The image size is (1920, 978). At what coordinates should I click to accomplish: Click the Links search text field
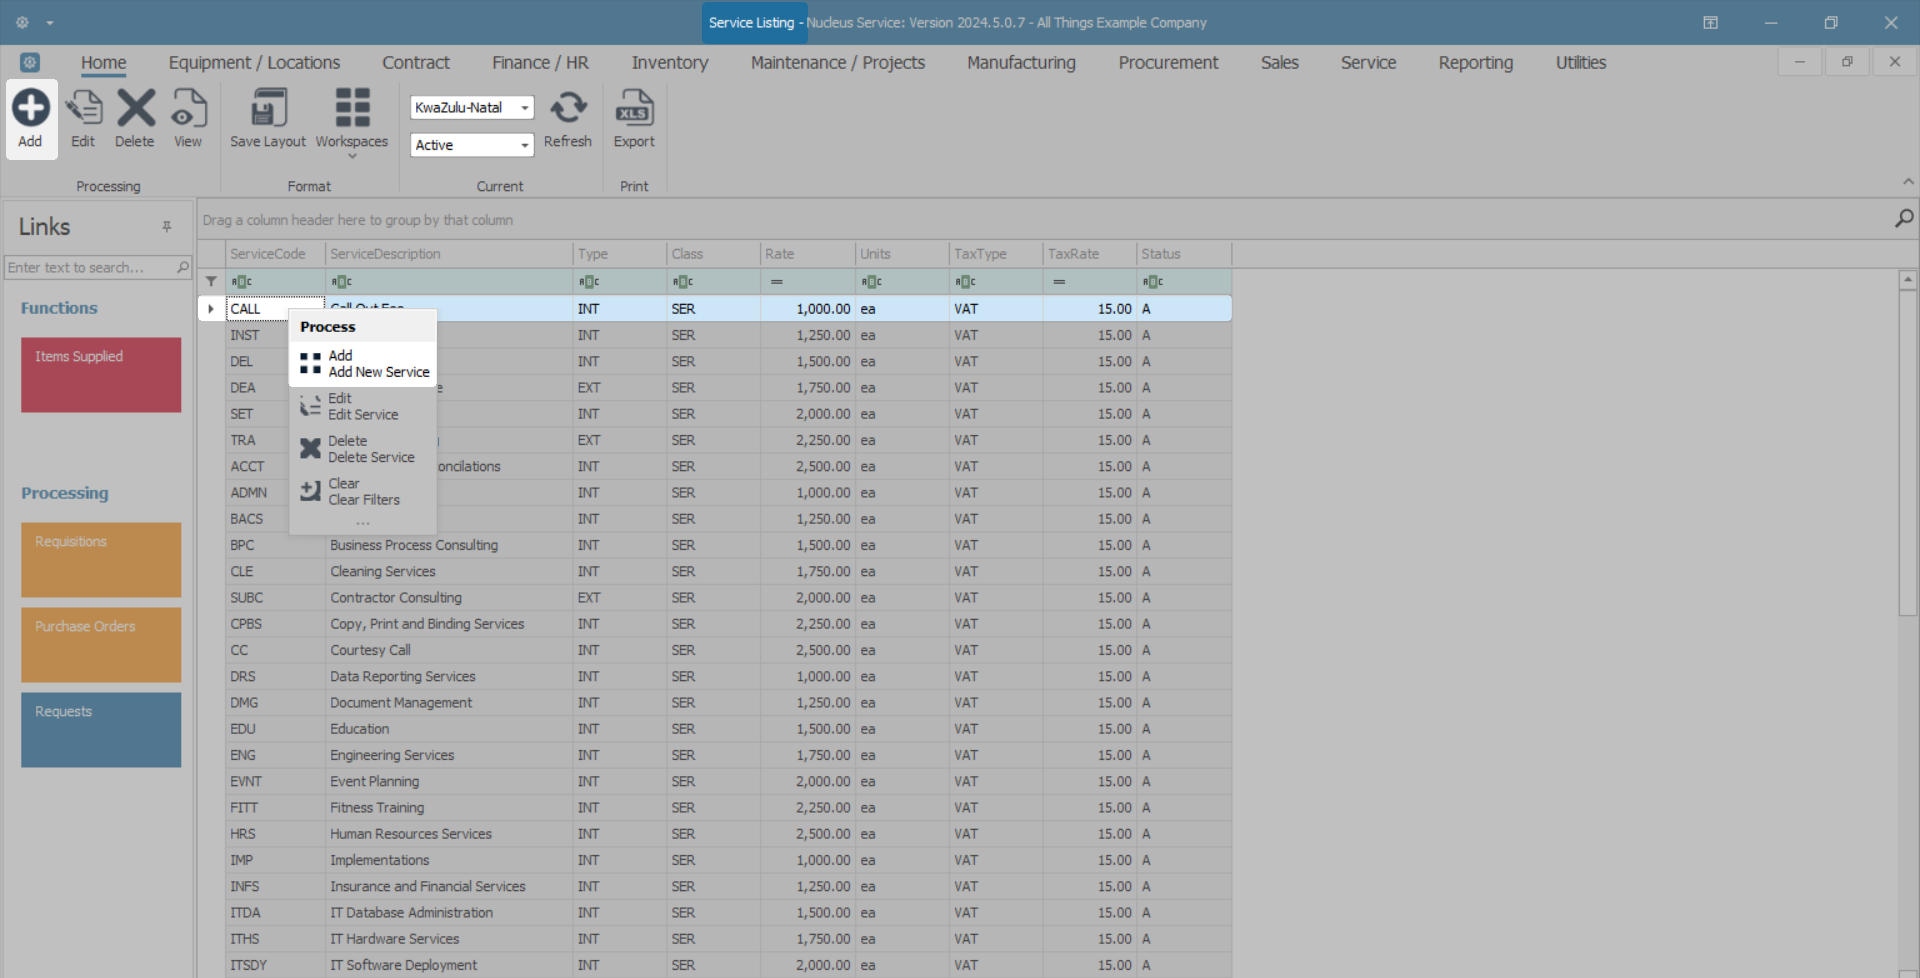pos(90,267)
